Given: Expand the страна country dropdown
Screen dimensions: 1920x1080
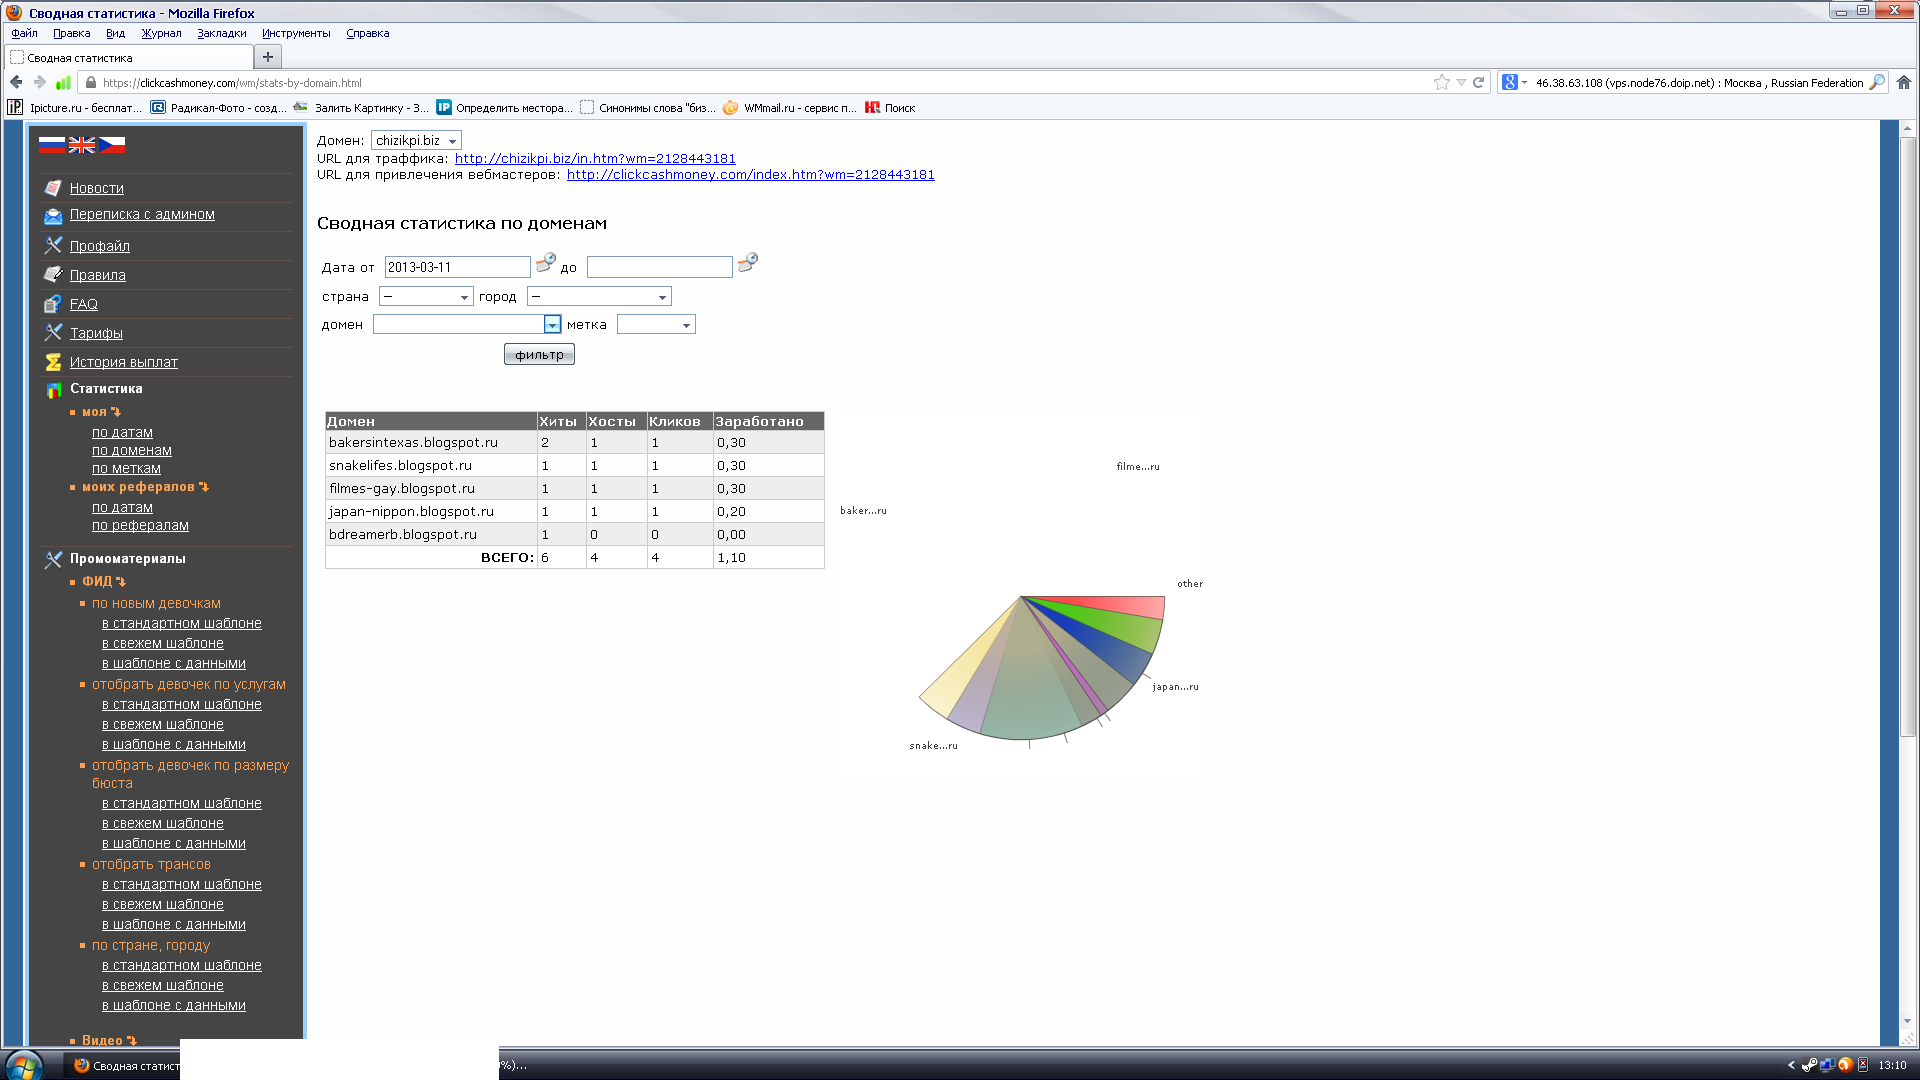Looking at the screenshot, I should point(426,297).
